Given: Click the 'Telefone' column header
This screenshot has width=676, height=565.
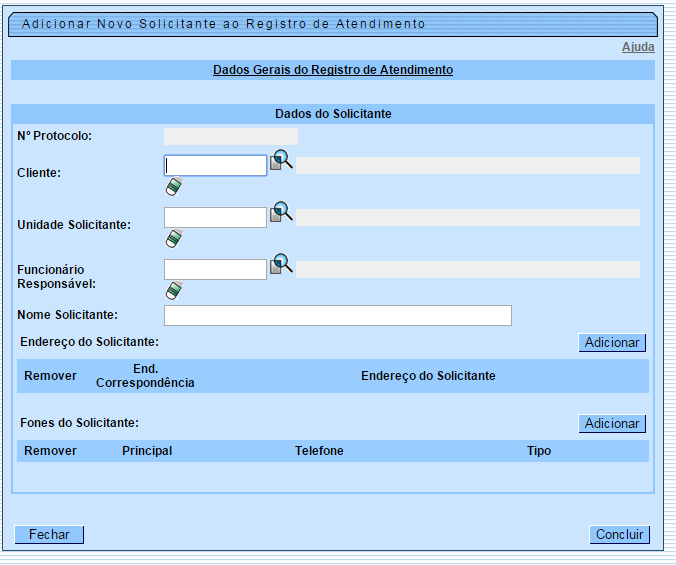Looking at the screenshot, I should [x=319, y=451].
